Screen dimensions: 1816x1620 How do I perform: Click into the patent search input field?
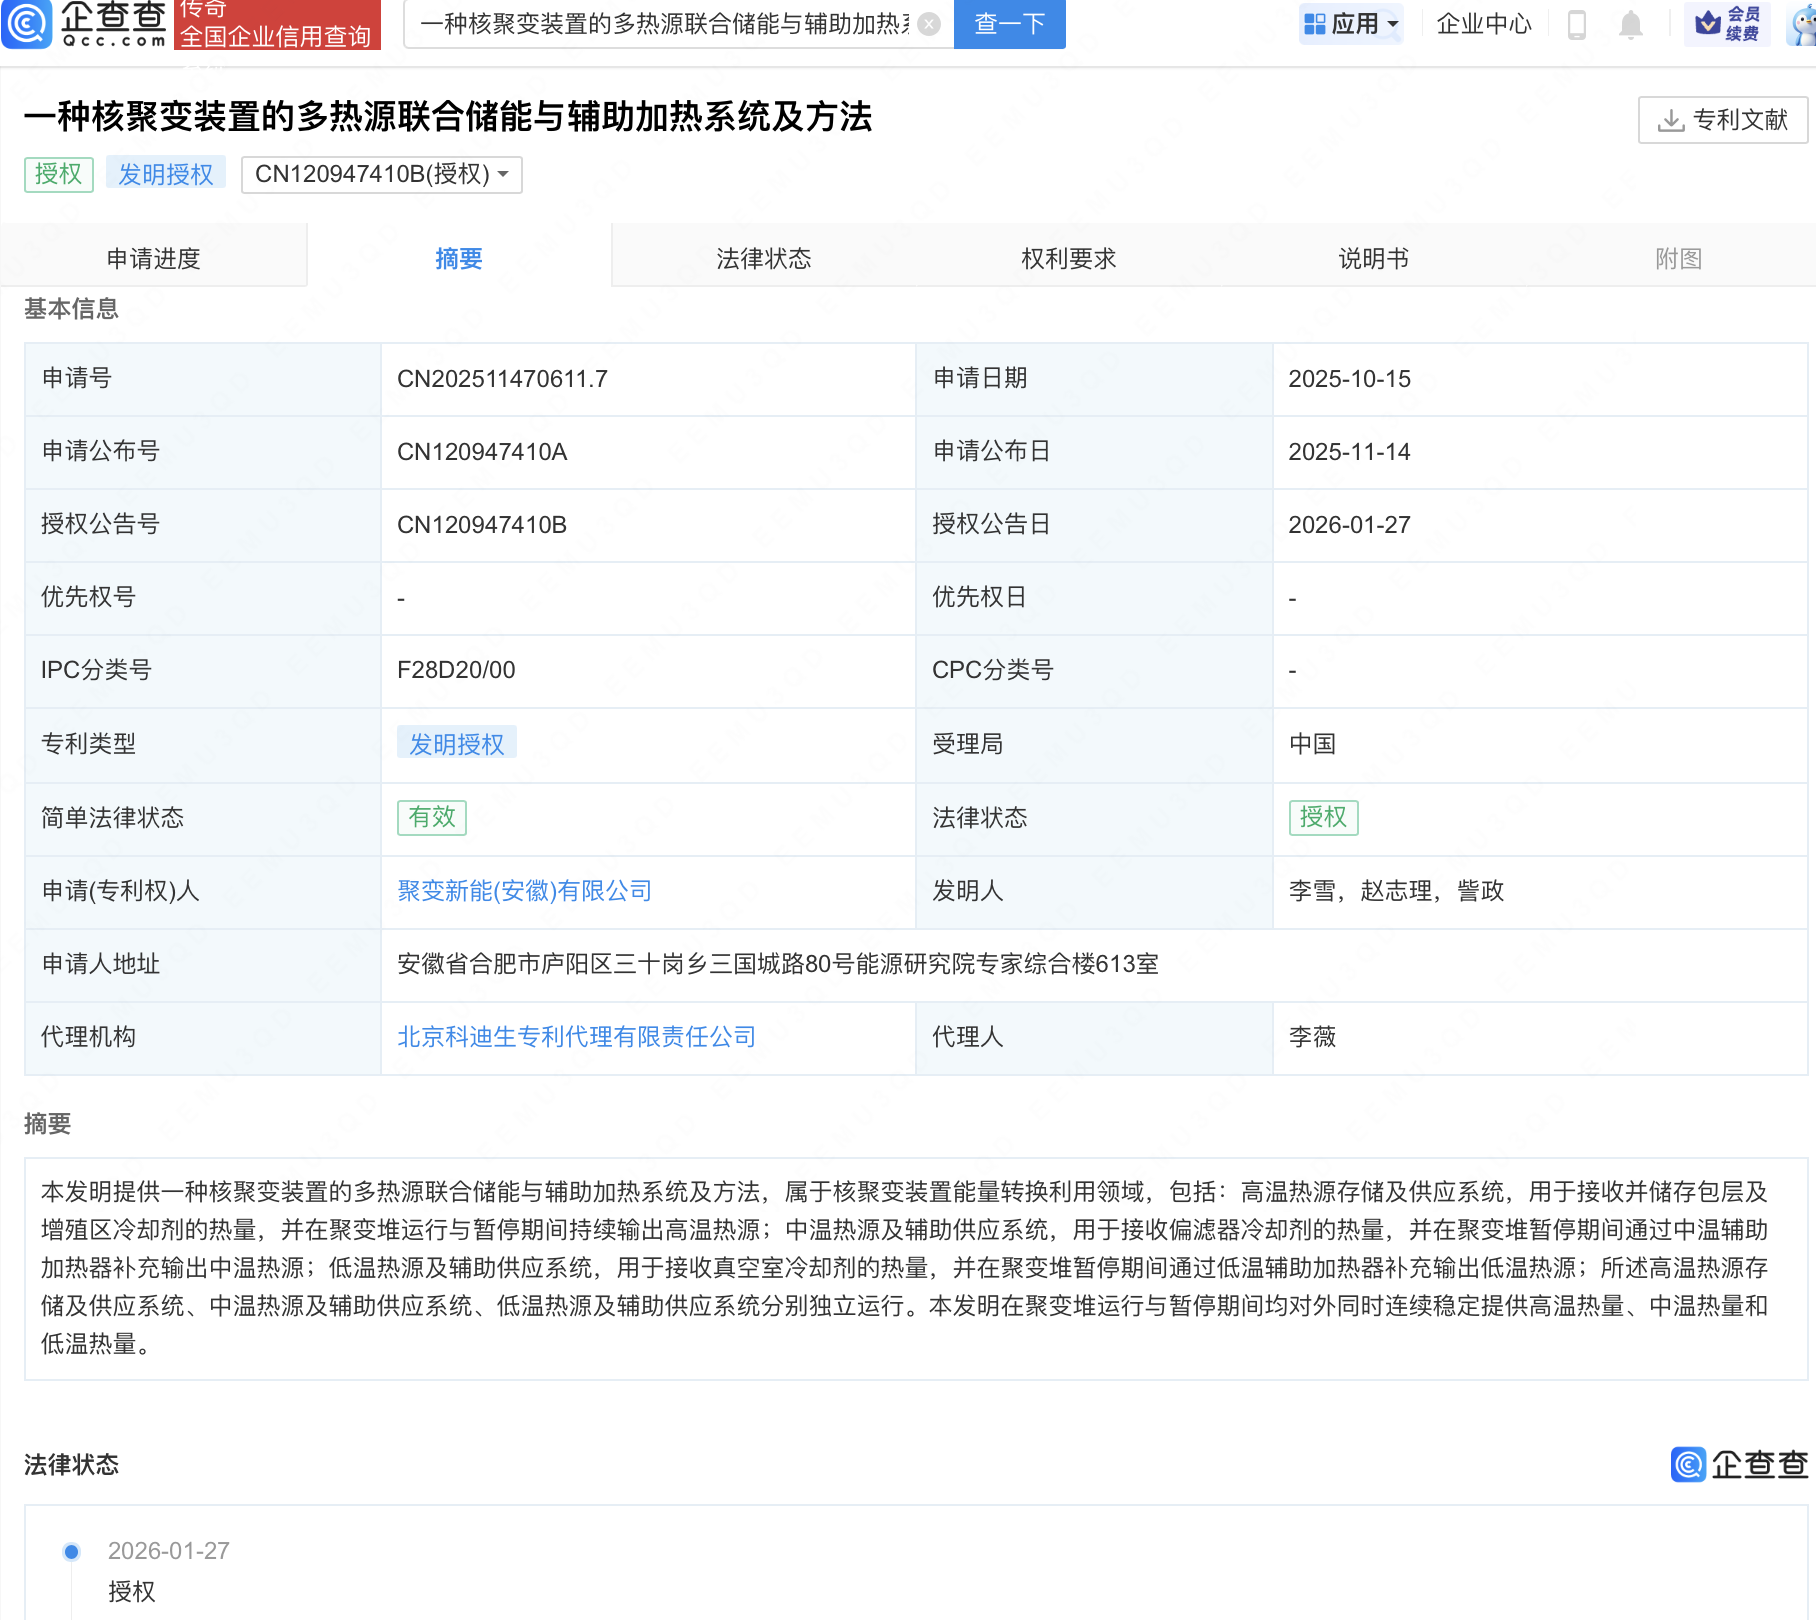[664, 24]
